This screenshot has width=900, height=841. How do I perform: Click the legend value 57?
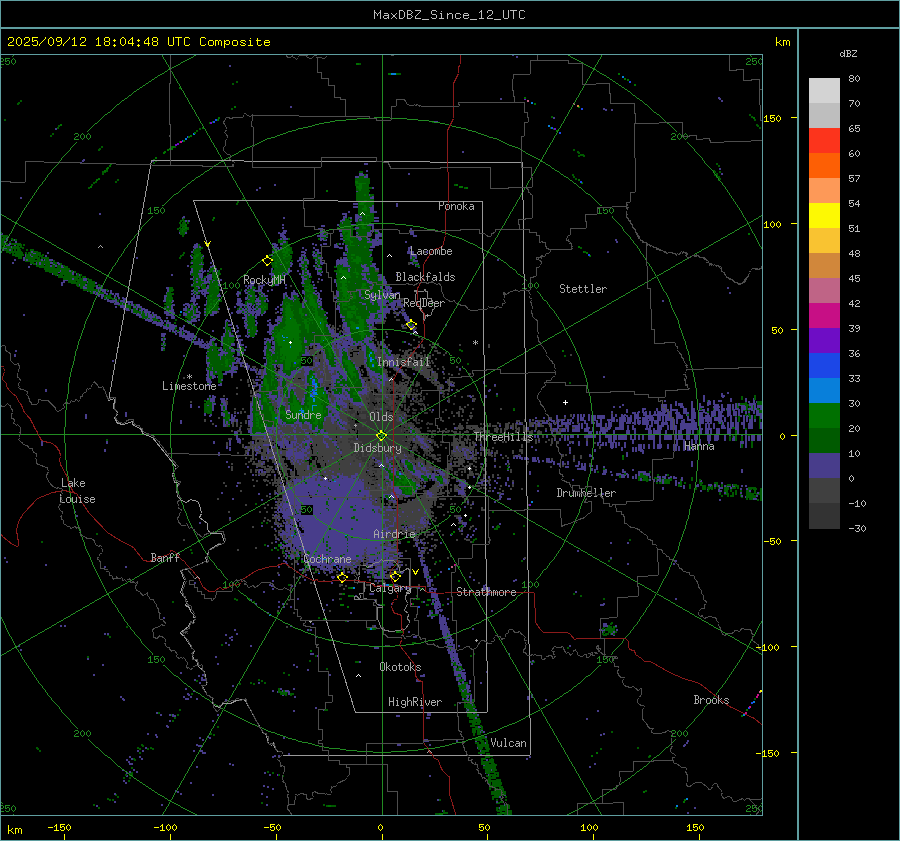click(855, 179)
